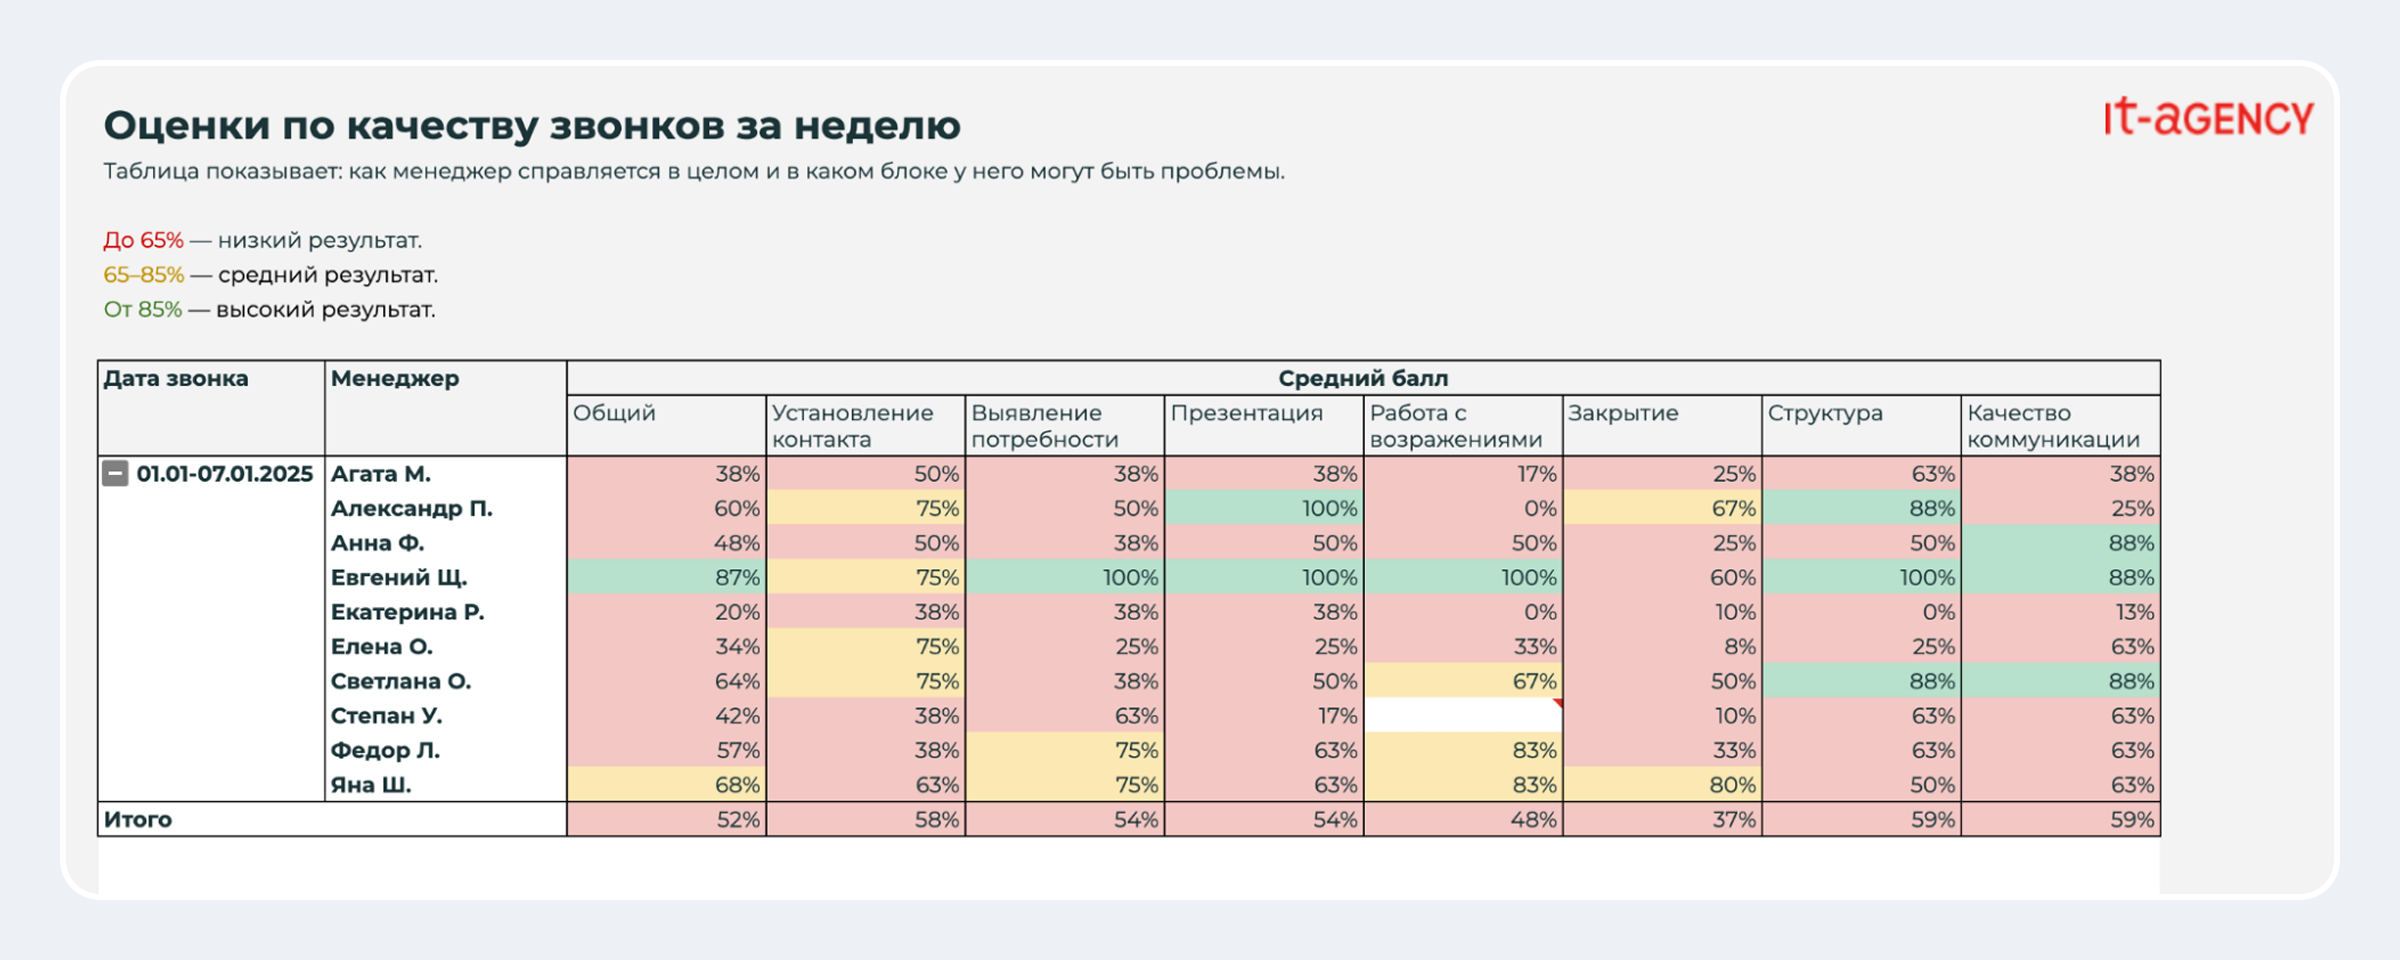Click the Работа с возражениями header

[1455, 426]
